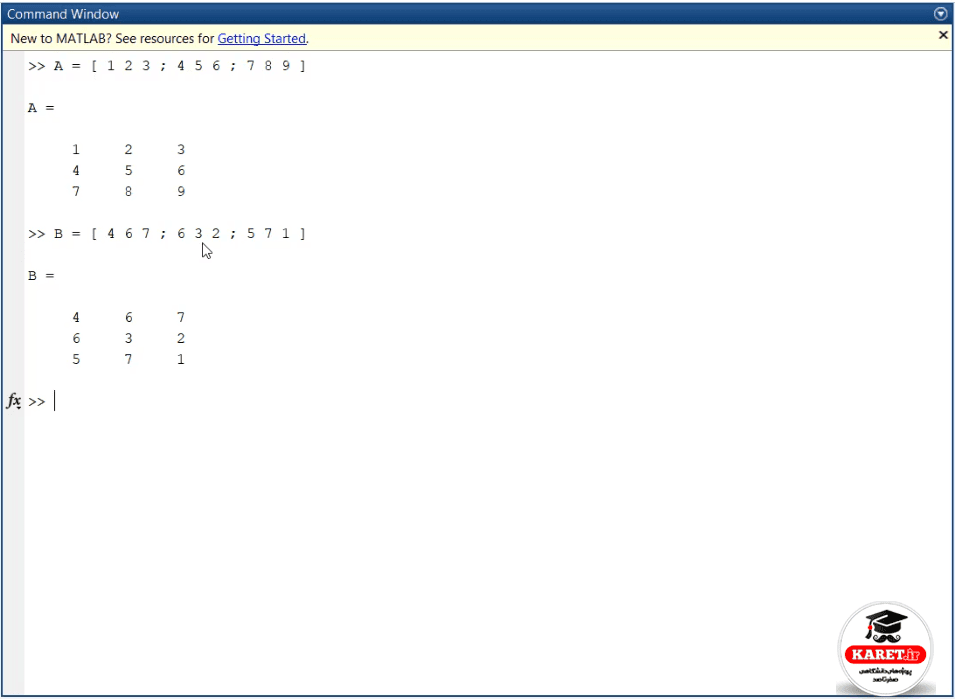Select the "B =" output label
955x699 pixels.
[41, 276]
